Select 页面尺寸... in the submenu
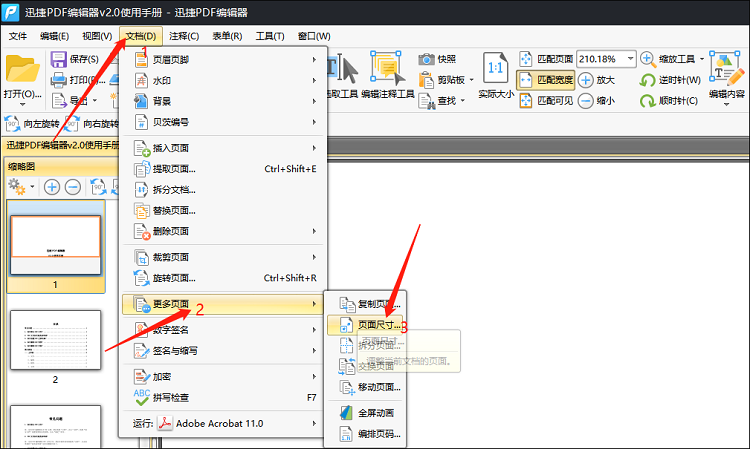The height and width of the screenshot is (449, 750). tap(366, 325)
